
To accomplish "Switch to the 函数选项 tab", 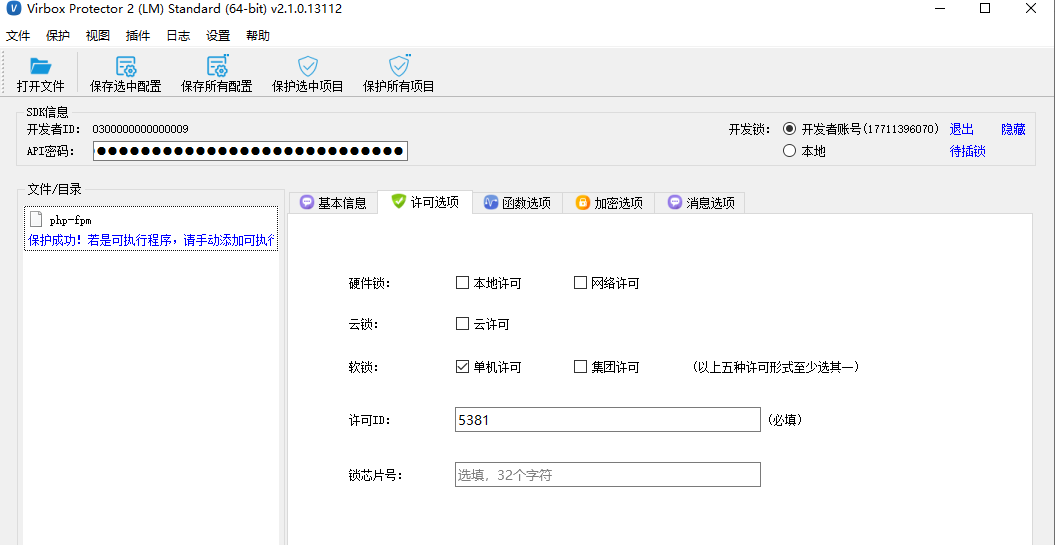I will click(x=517, y=203).
